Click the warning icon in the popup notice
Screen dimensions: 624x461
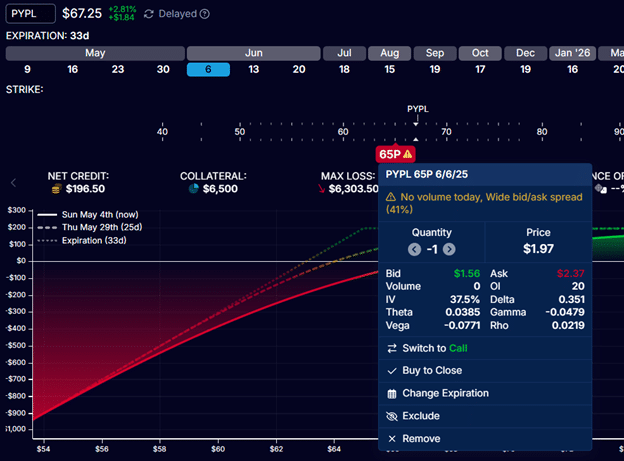click(391, 197)
